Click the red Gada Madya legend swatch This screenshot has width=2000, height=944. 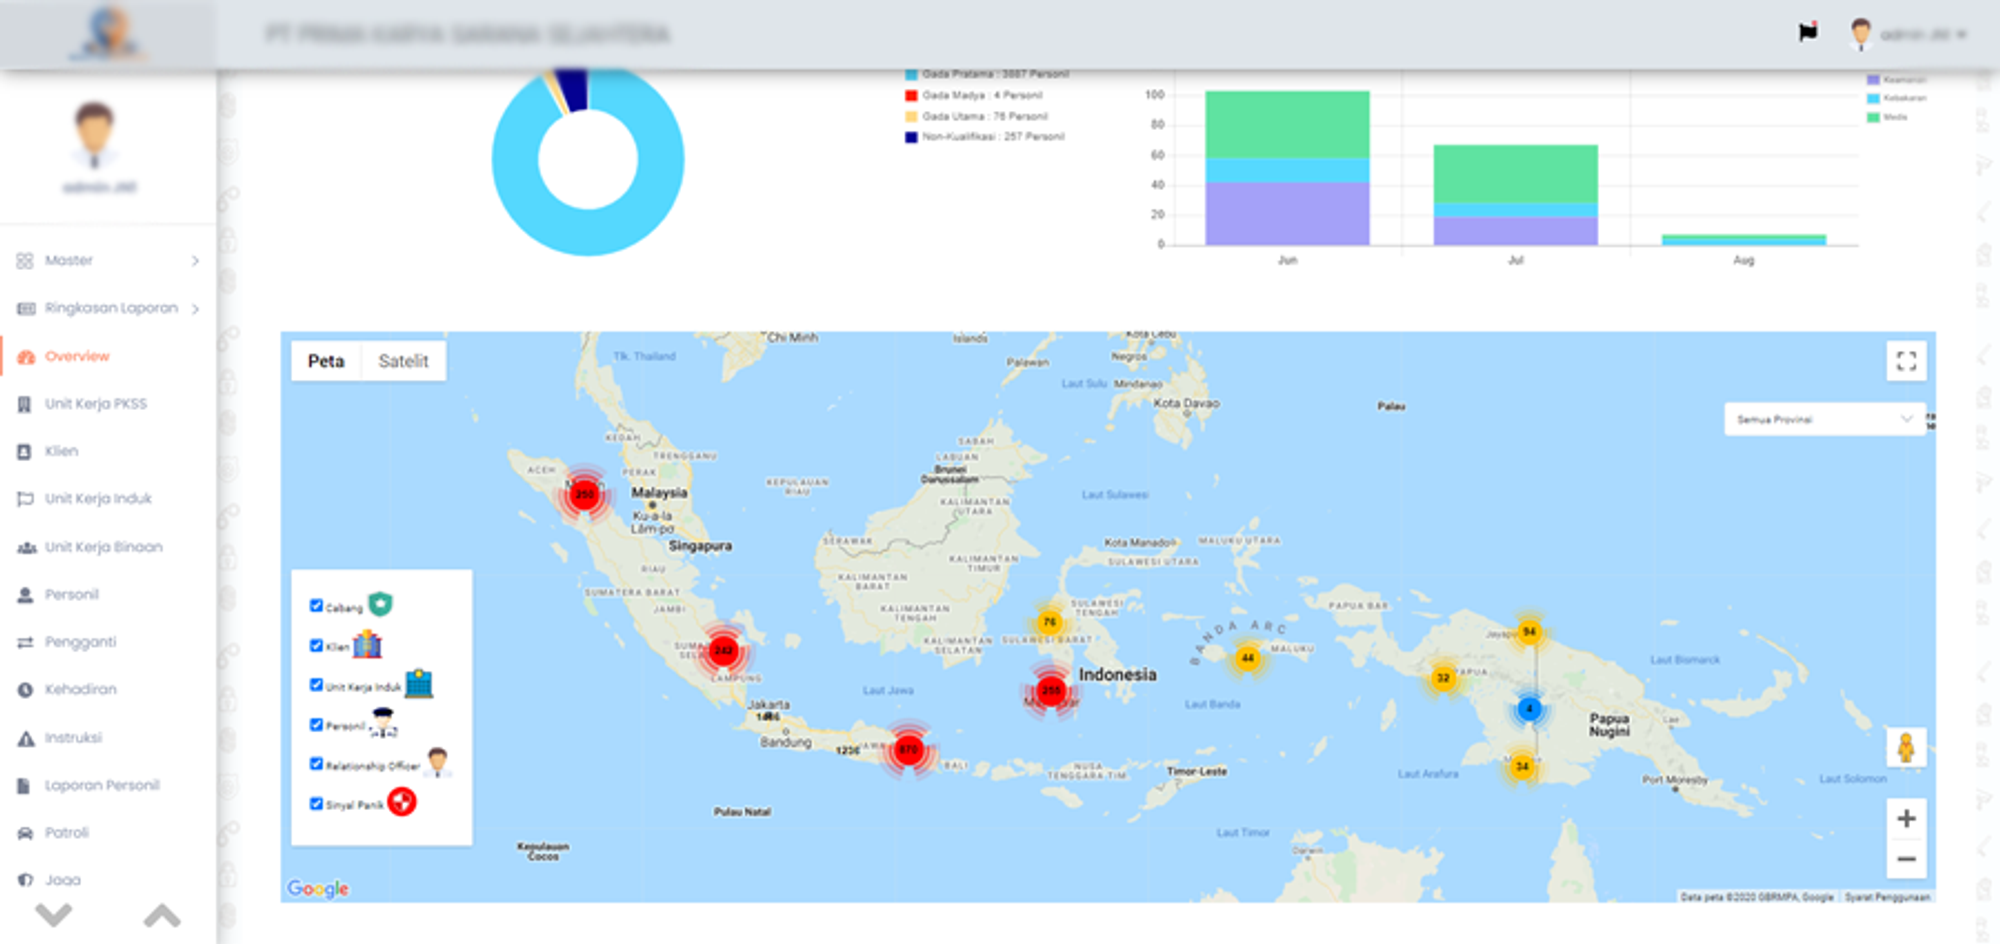tap(911, 96)
